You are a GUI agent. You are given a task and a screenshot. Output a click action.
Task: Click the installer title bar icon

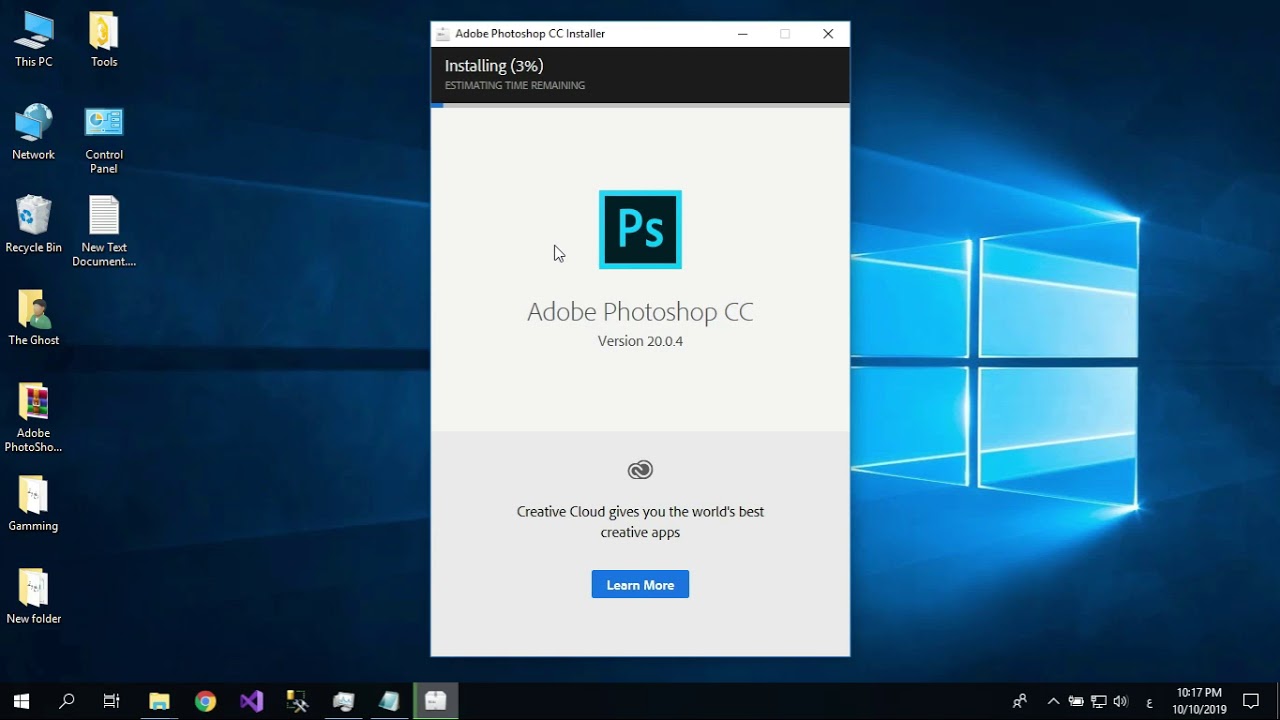point(443,34)
